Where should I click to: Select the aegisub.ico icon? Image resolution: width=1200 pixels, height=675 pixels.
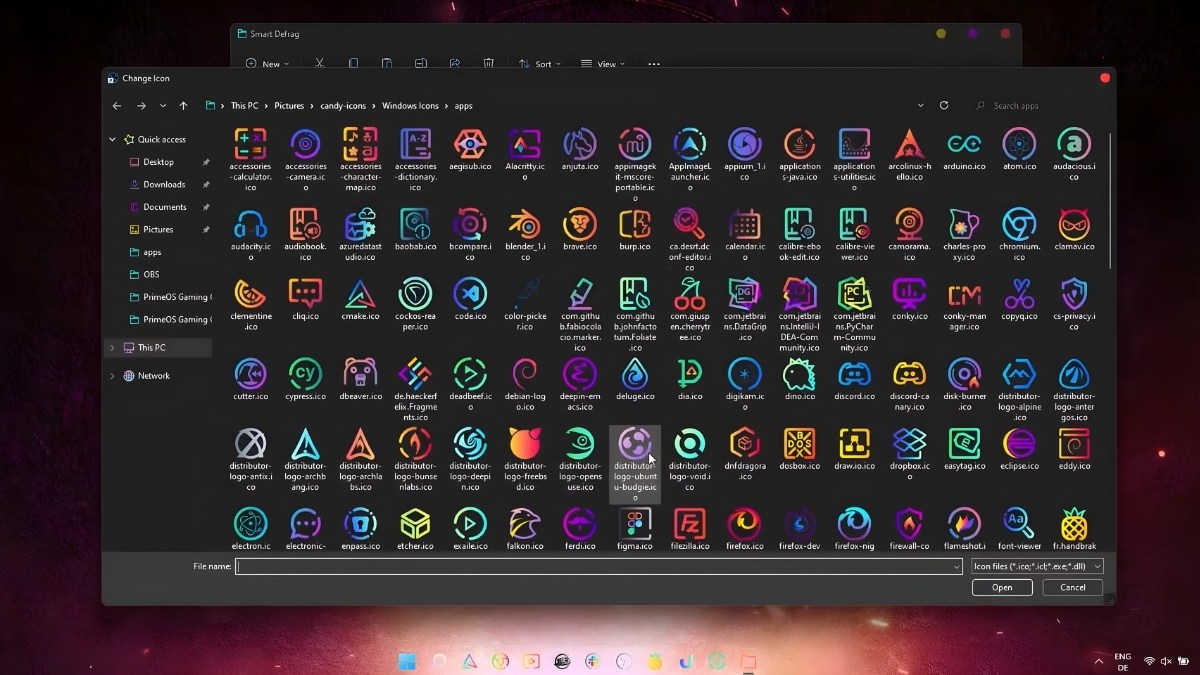tap(470, 150)
